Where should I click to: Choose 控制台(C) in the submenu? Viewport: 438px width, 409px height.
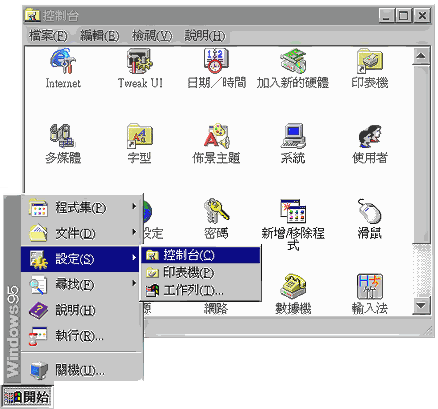[201, 255]
